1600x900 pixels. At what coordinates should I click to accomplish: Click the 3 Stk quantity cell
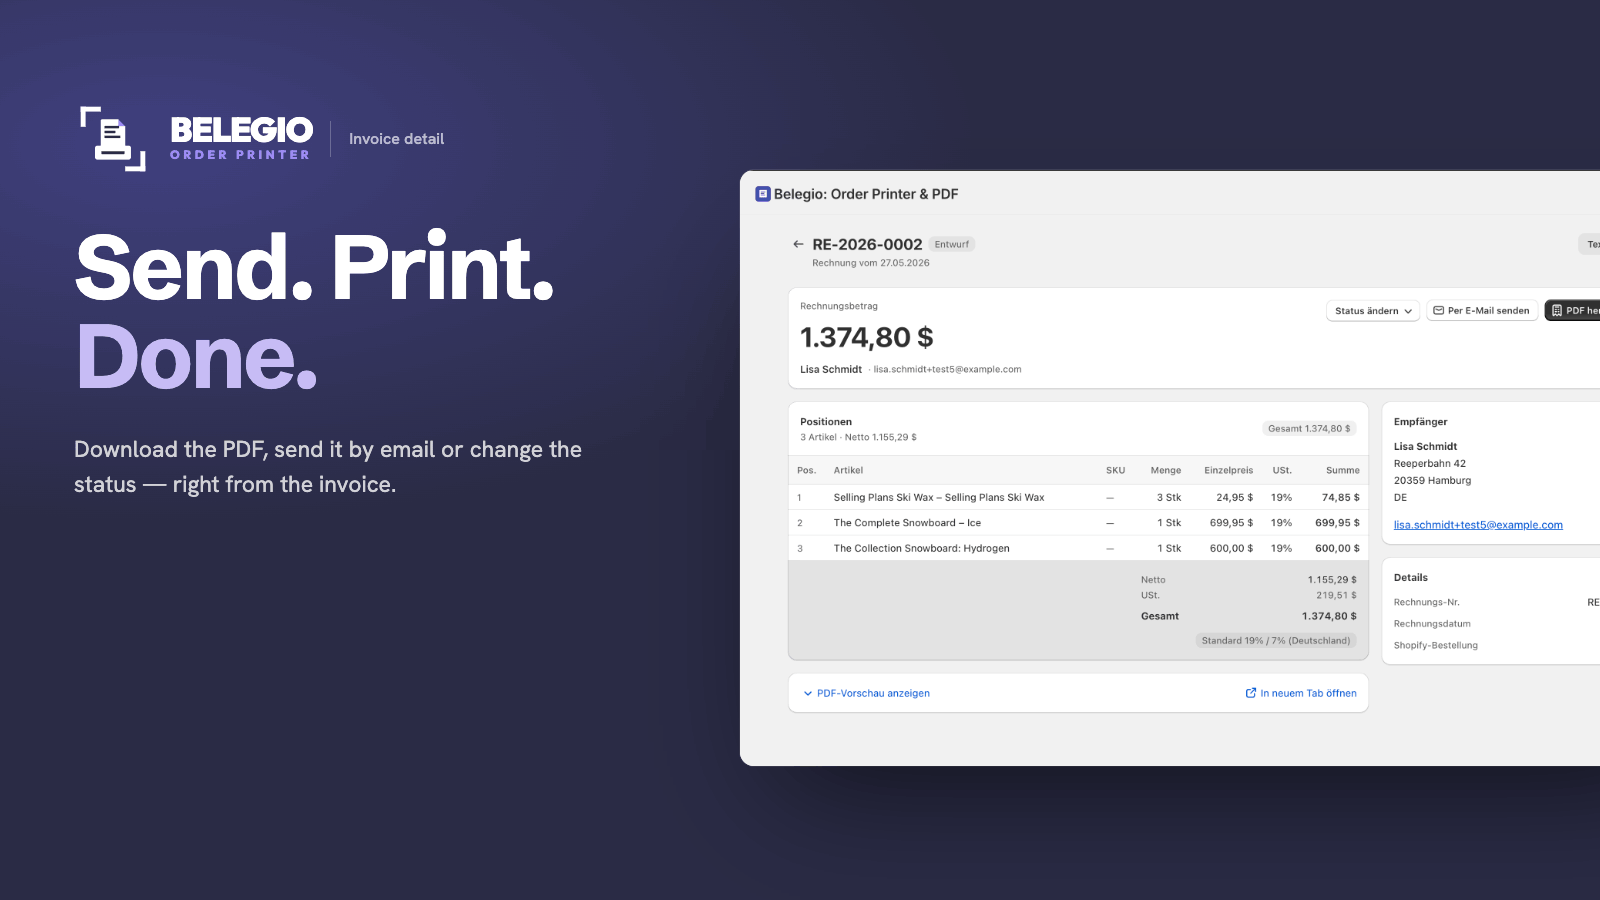tap(1169, 497)
